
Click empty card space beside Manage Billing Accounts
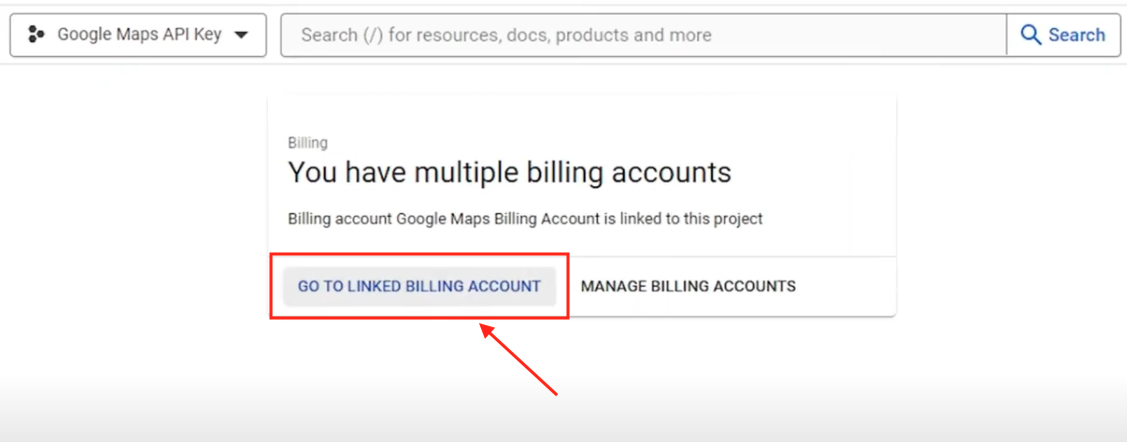tap(850, 286)
